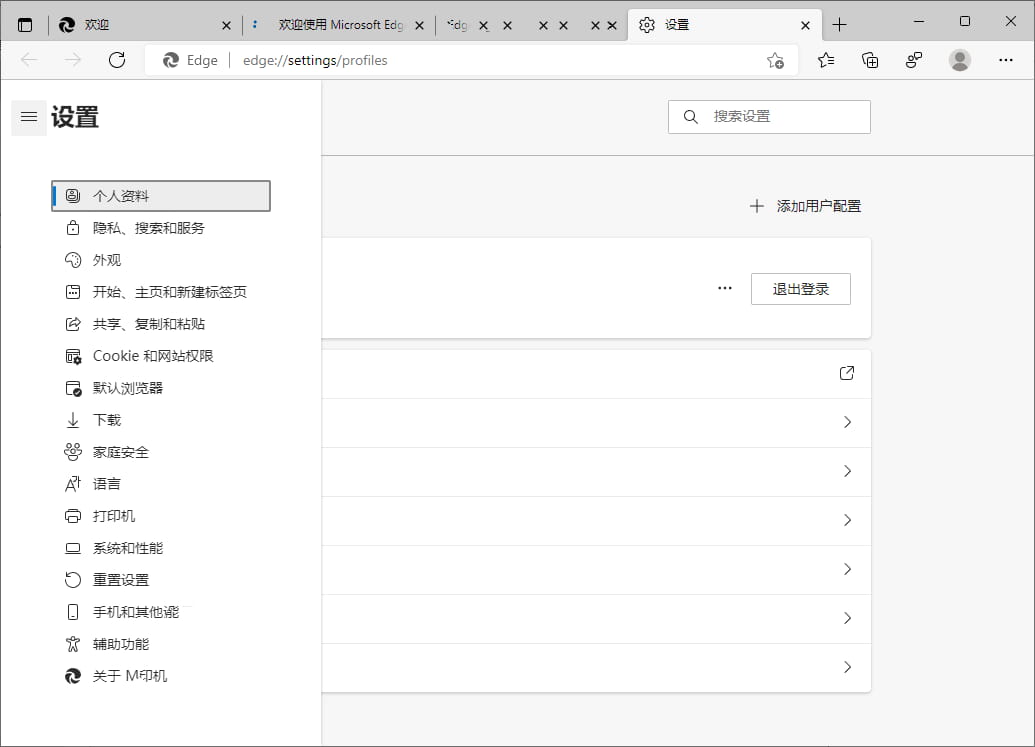Click the external link icon row
The image size is (1035, 747).
click(x=847, y=373)
